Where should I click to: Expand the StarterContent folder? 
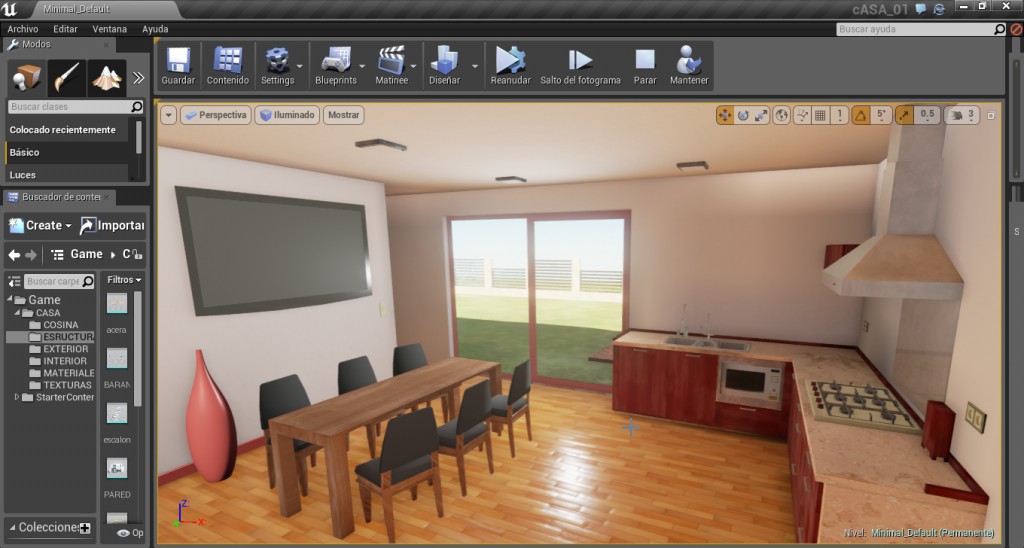click(x=17, y=396)
